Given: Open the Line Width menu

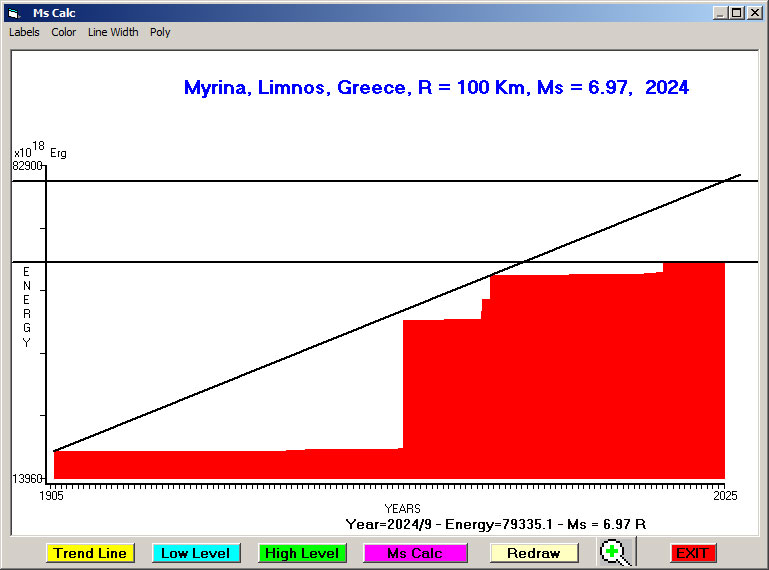Looking at the screenshot, I should pyautogui.click(x=113, y=32).
